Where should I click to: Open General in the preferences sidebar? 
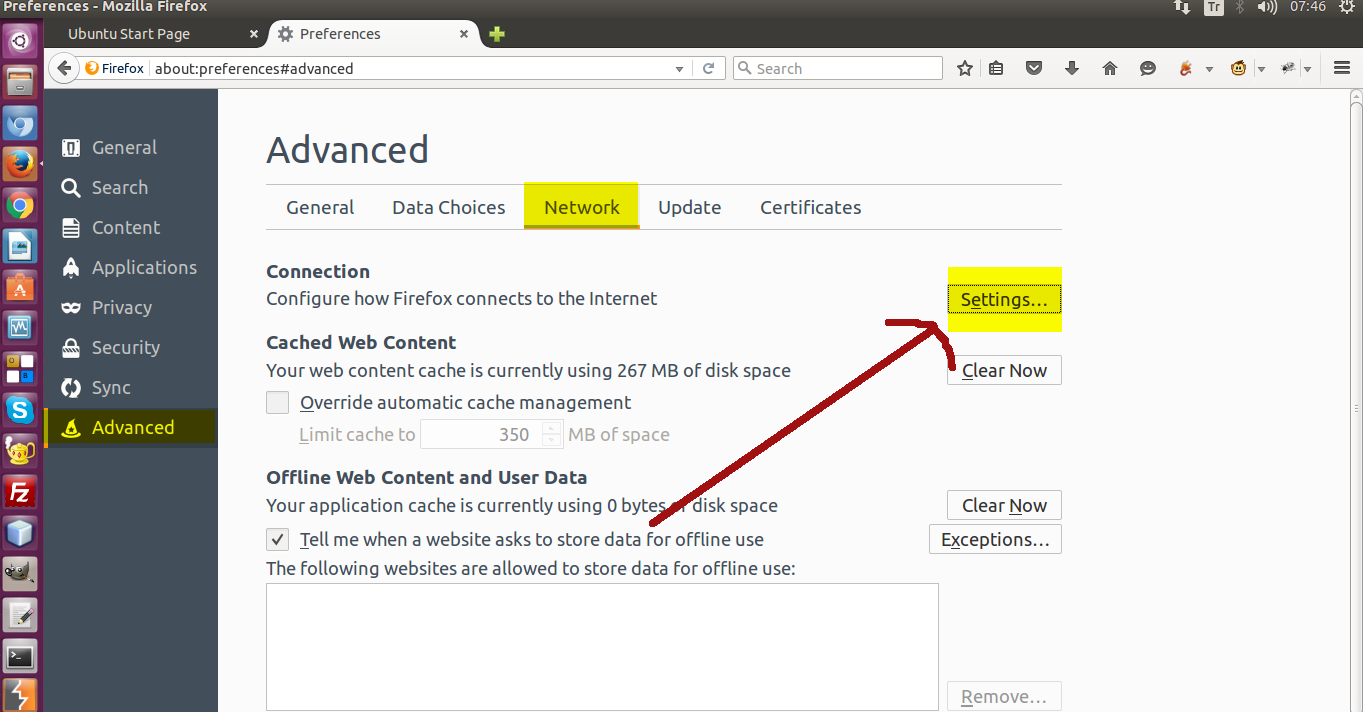(x=131, y=148)
